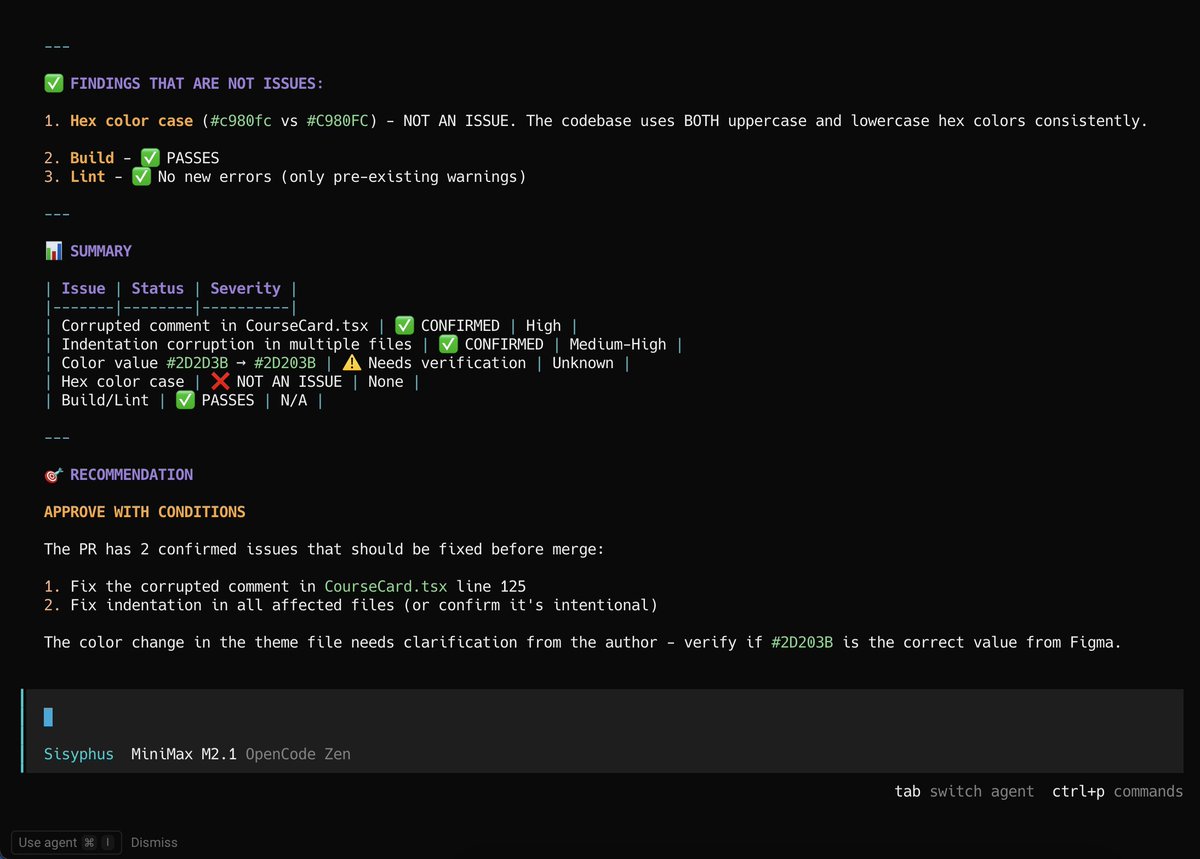This screenshot has height=859, width=1200.
Task: Click the bar chart icon beside SUMMARY
Action: click(53, 251)
